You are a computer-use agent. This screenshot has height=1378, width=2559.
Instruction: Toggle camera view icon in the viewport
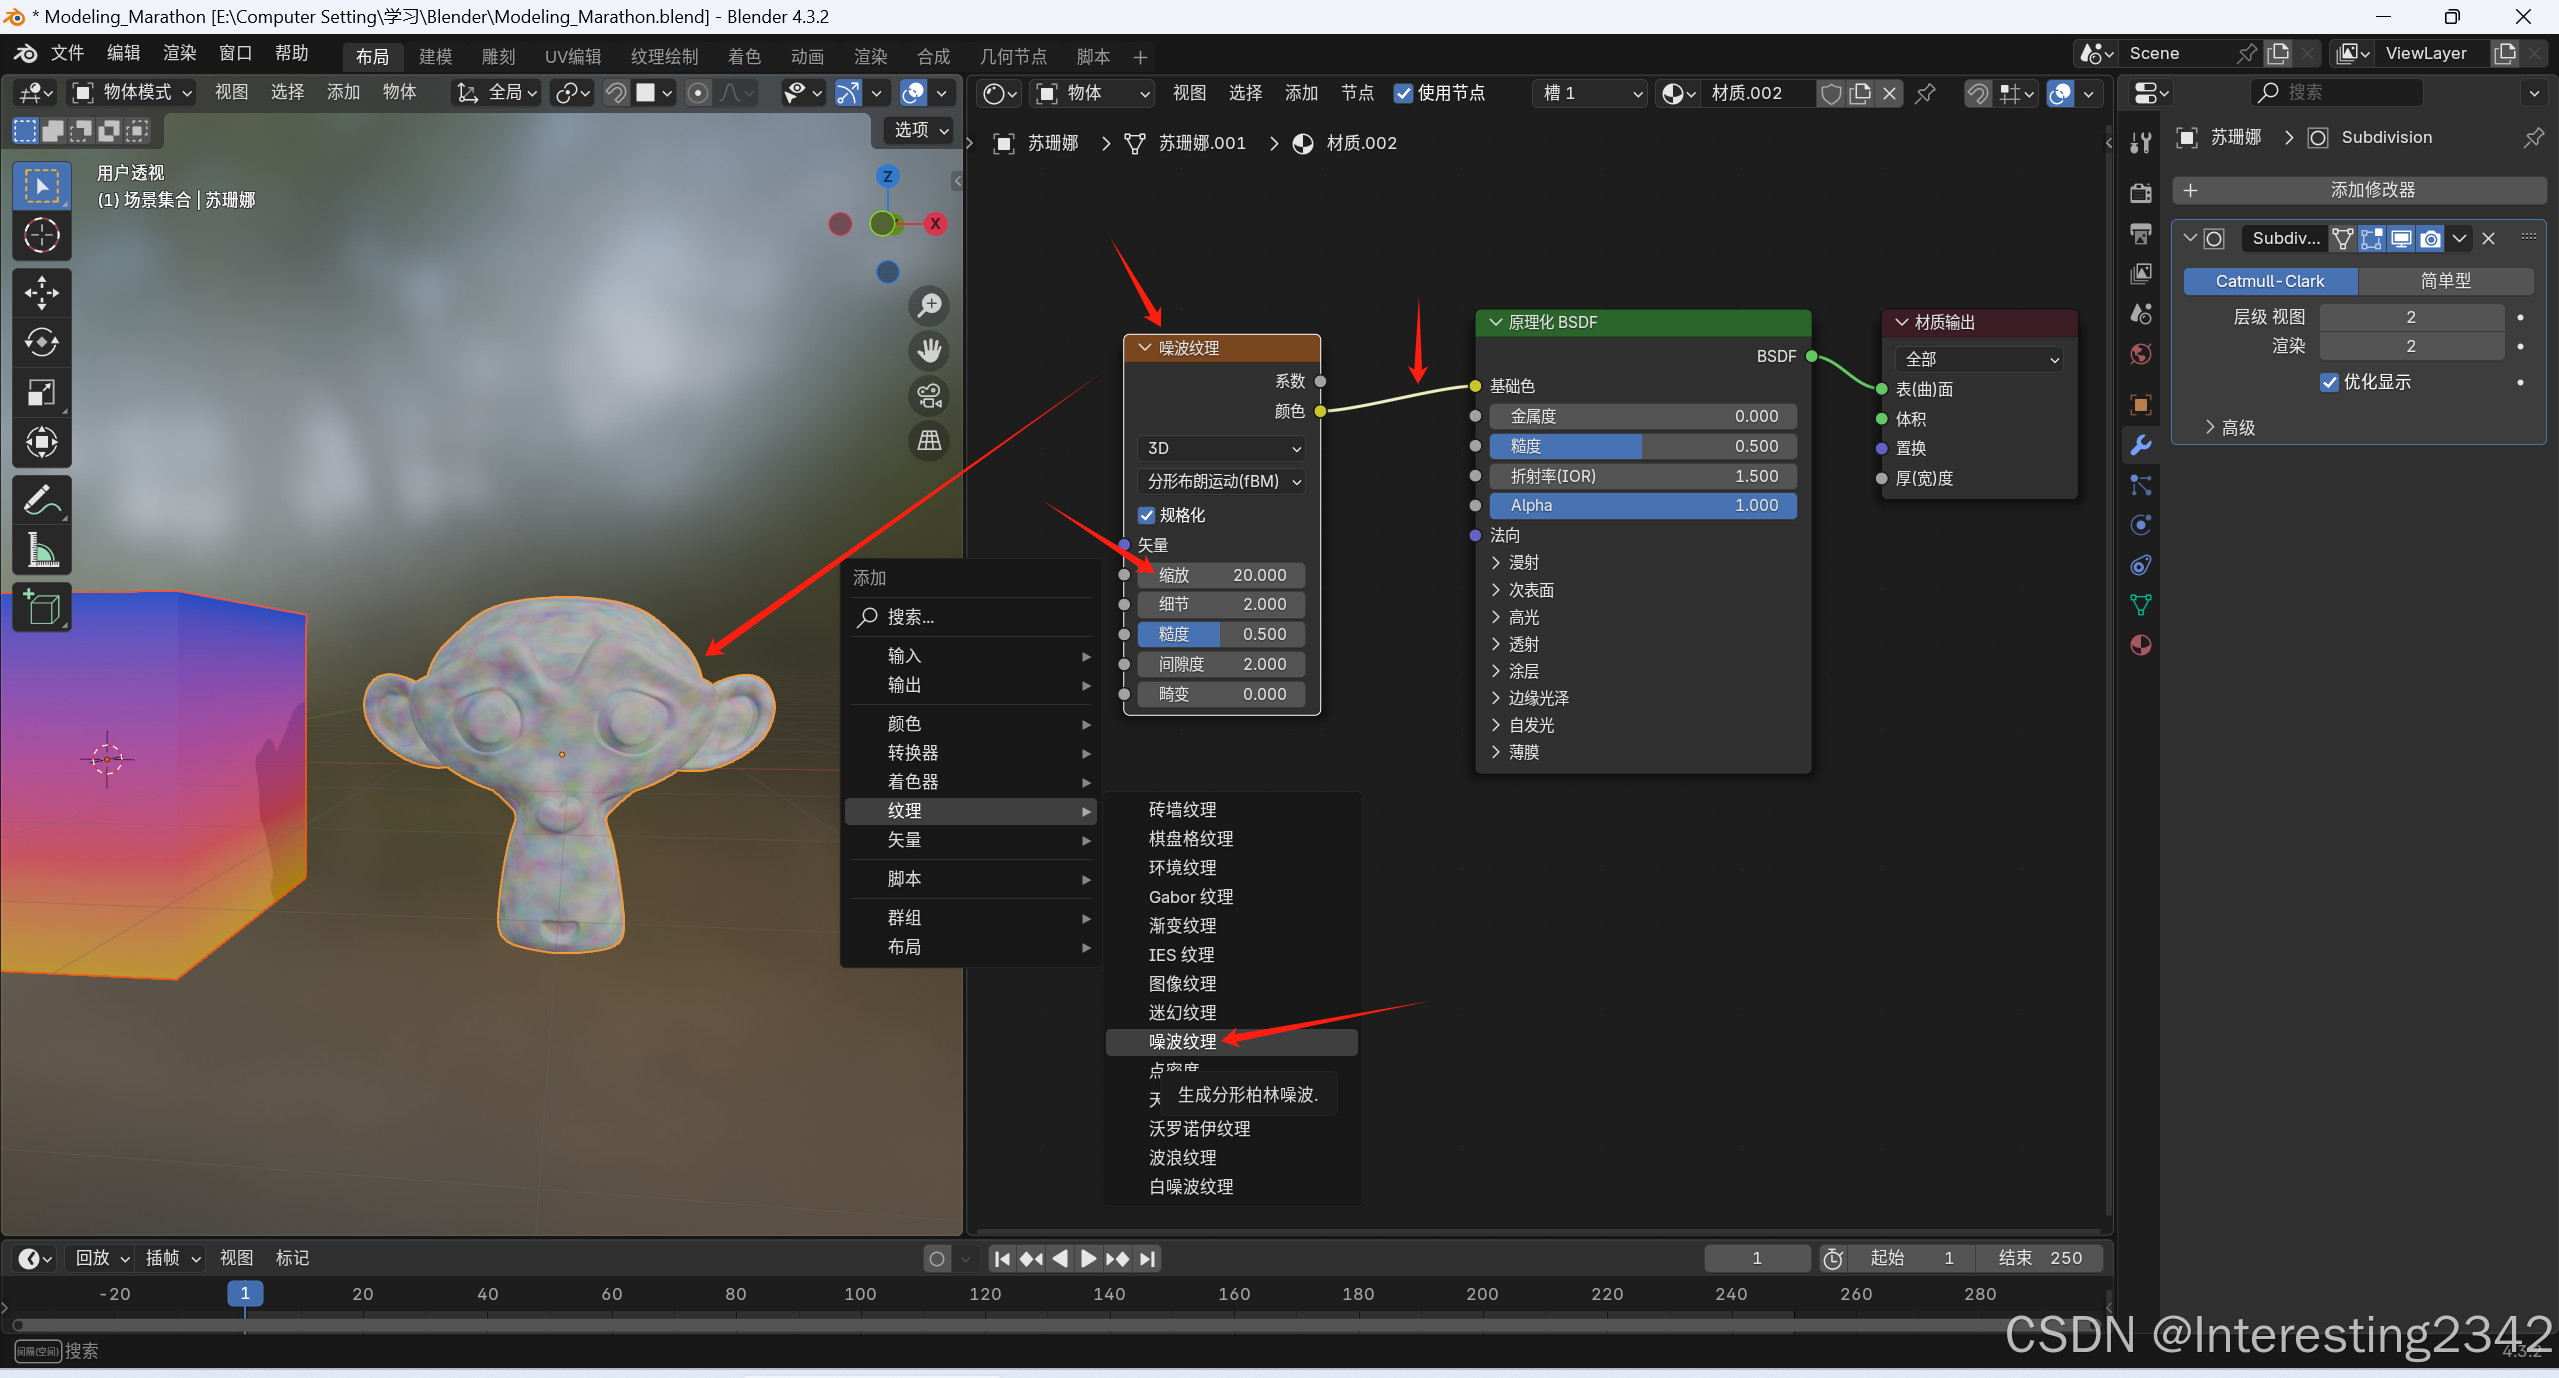tap(929, 396)
